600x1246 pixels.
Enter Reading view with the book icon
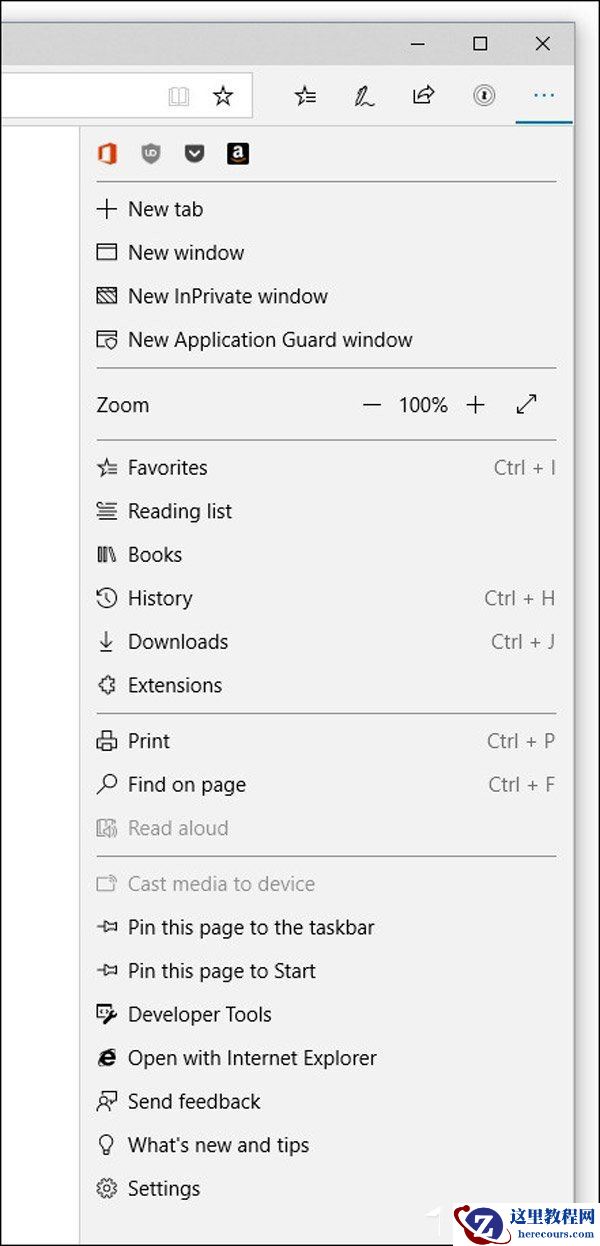(179, 95)
